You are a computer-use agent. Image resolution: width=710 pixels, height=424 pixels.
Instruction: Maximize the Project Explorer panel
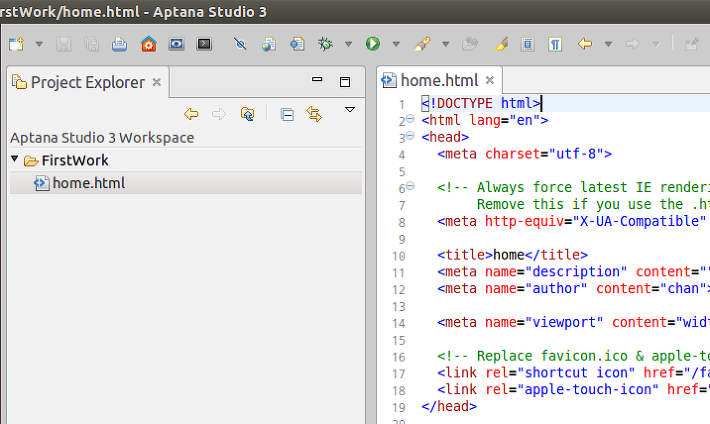tap(345, 82)
